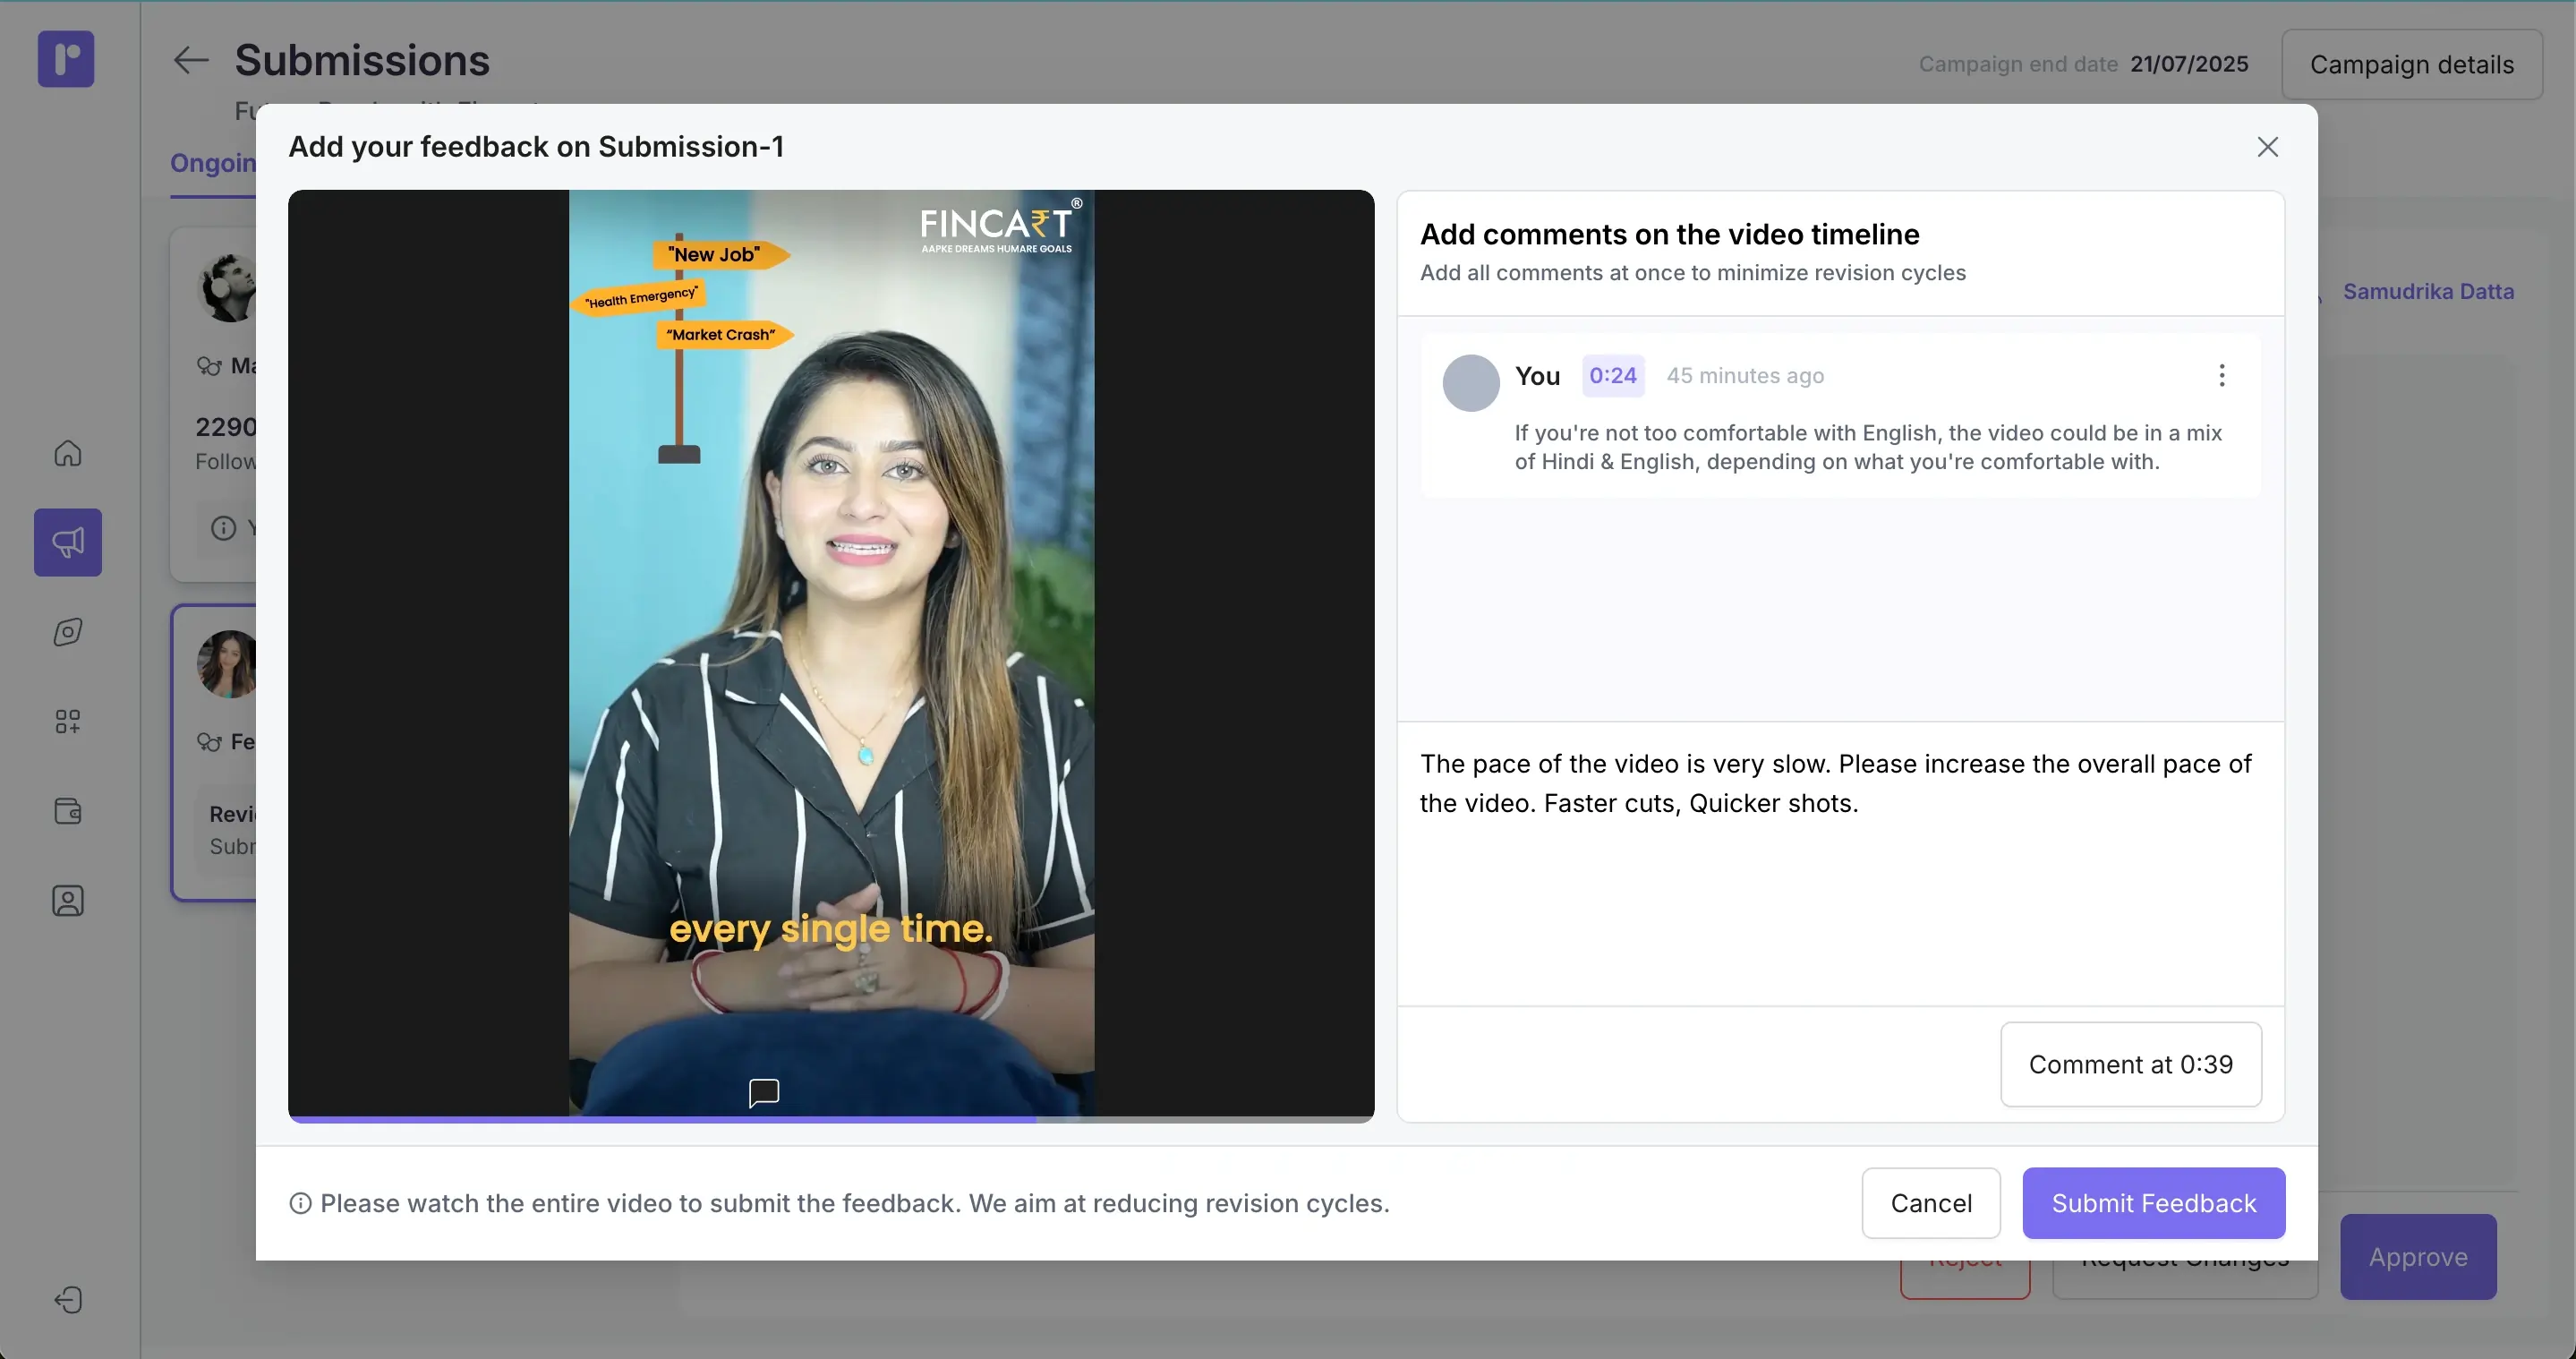Screen dimensions: 2576x1359
Task: Click the Comment at 0:39 button
Action: pyautogui.click(x=2130, y=1064)
